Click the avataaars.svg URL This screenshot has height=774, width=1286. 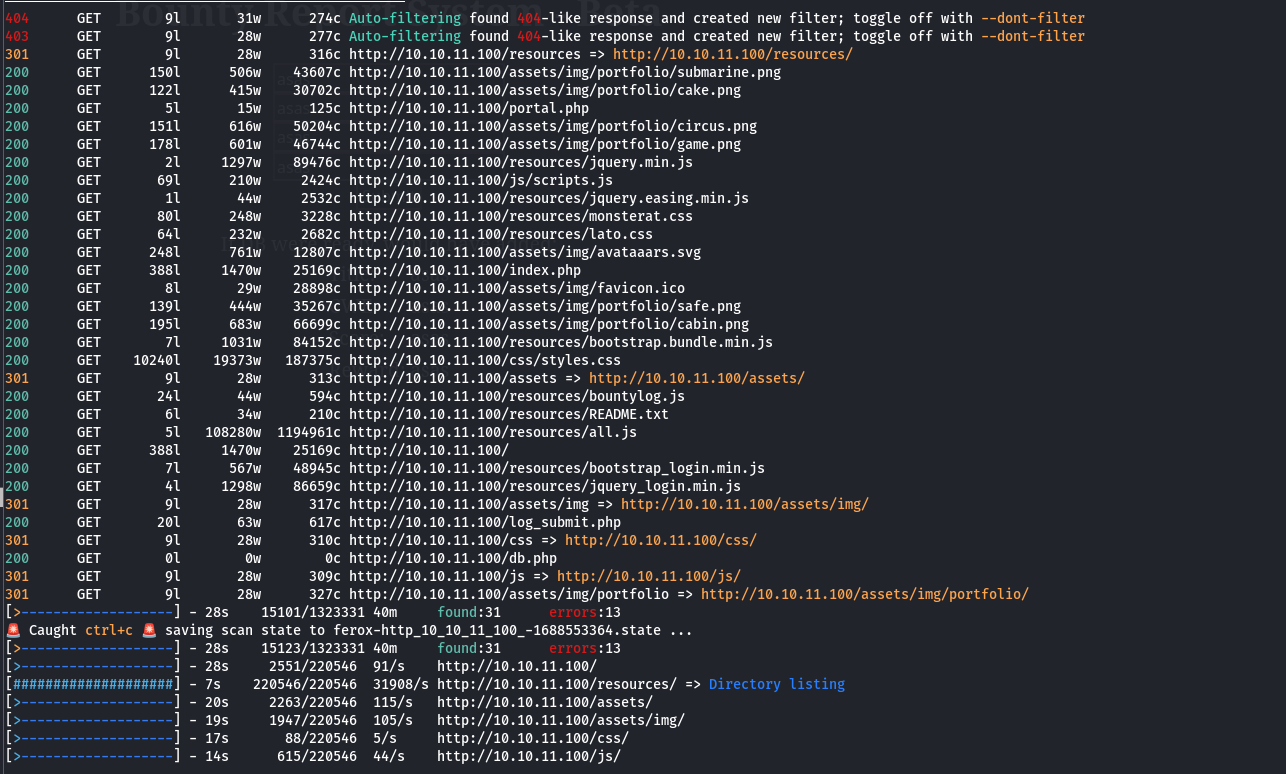coord(525,252)
